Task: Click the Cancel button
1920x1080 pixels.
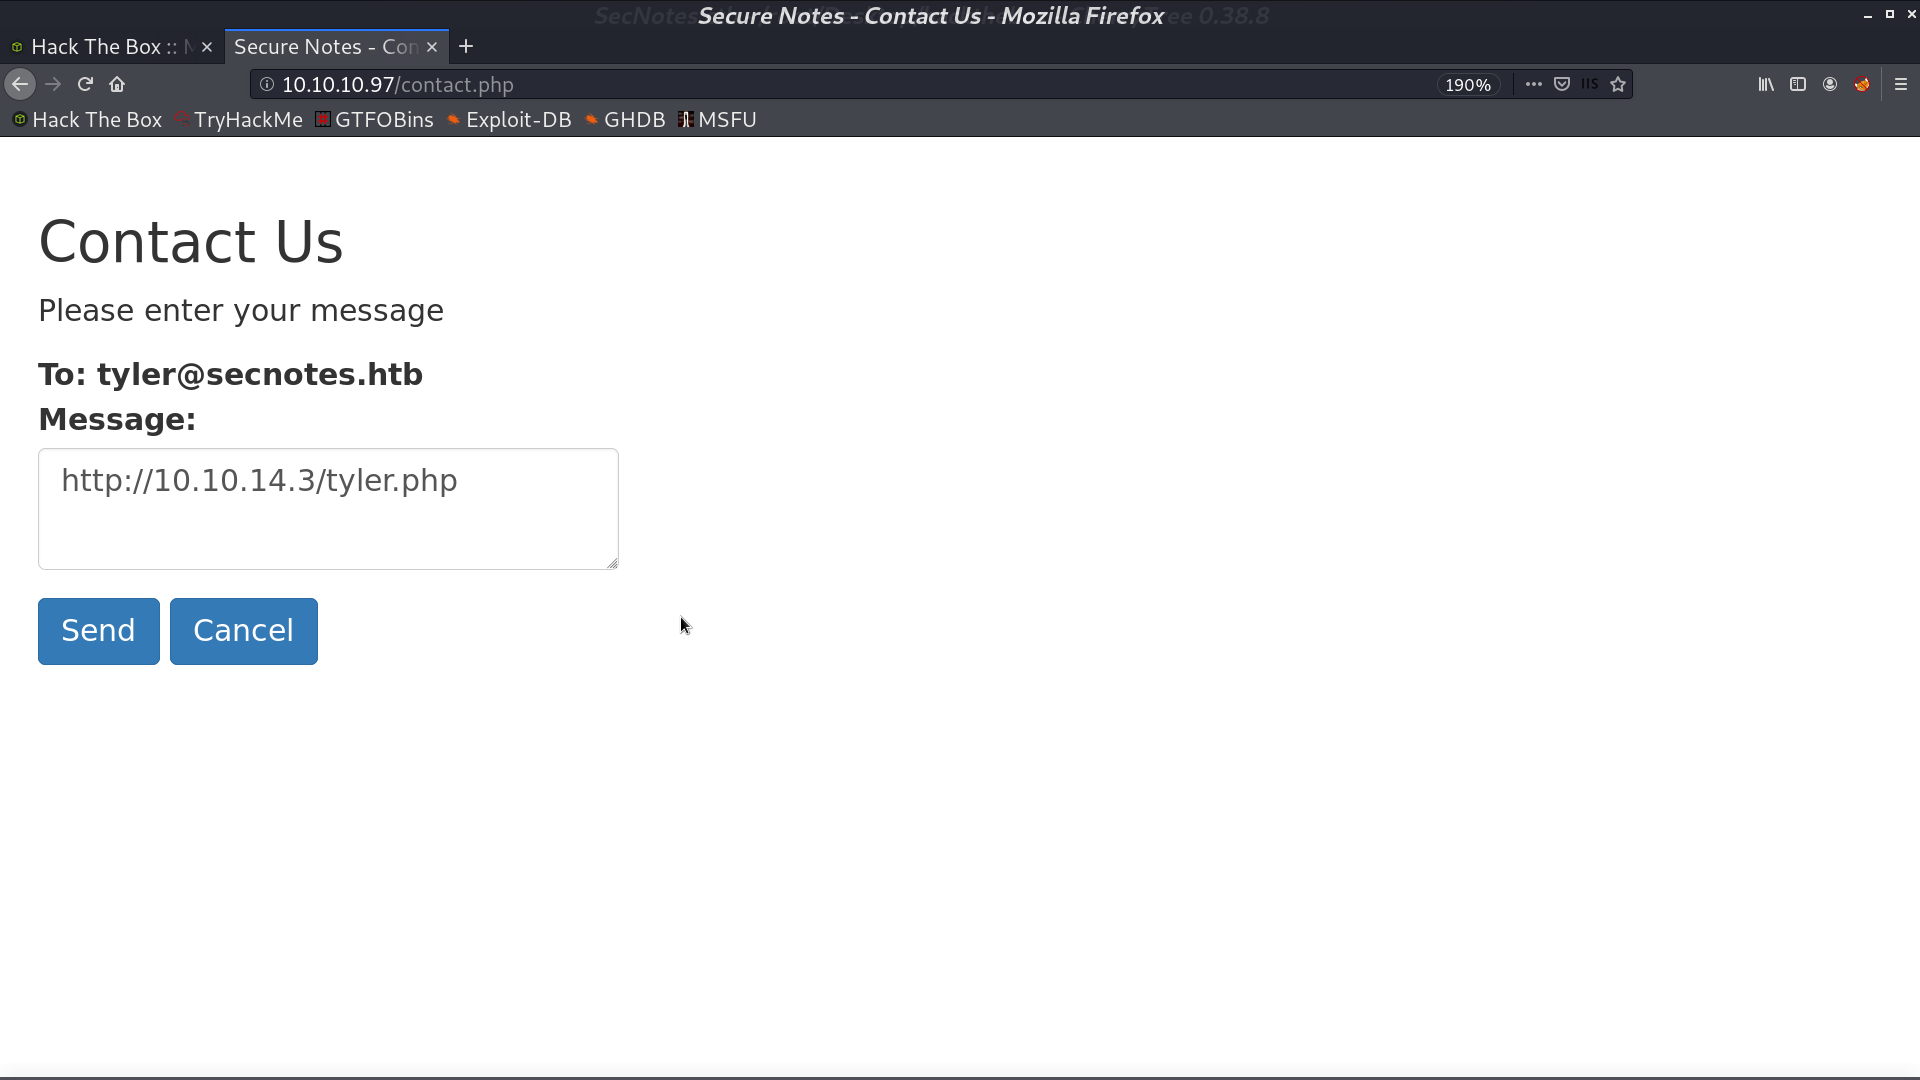Action: [244, 631]
